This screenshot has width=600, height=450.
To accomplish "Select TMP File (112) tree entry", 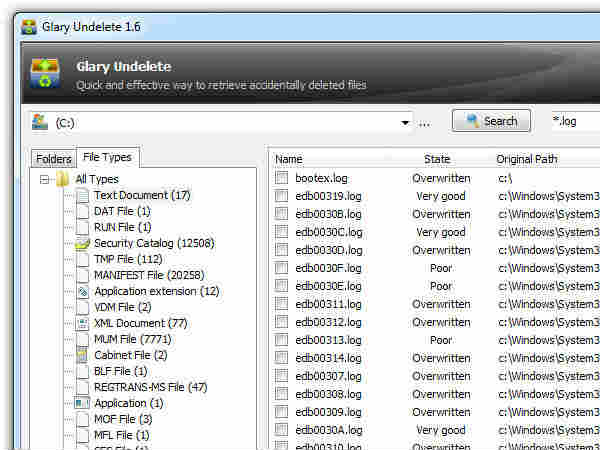I will pyautogui.click(x=128, y=259).
